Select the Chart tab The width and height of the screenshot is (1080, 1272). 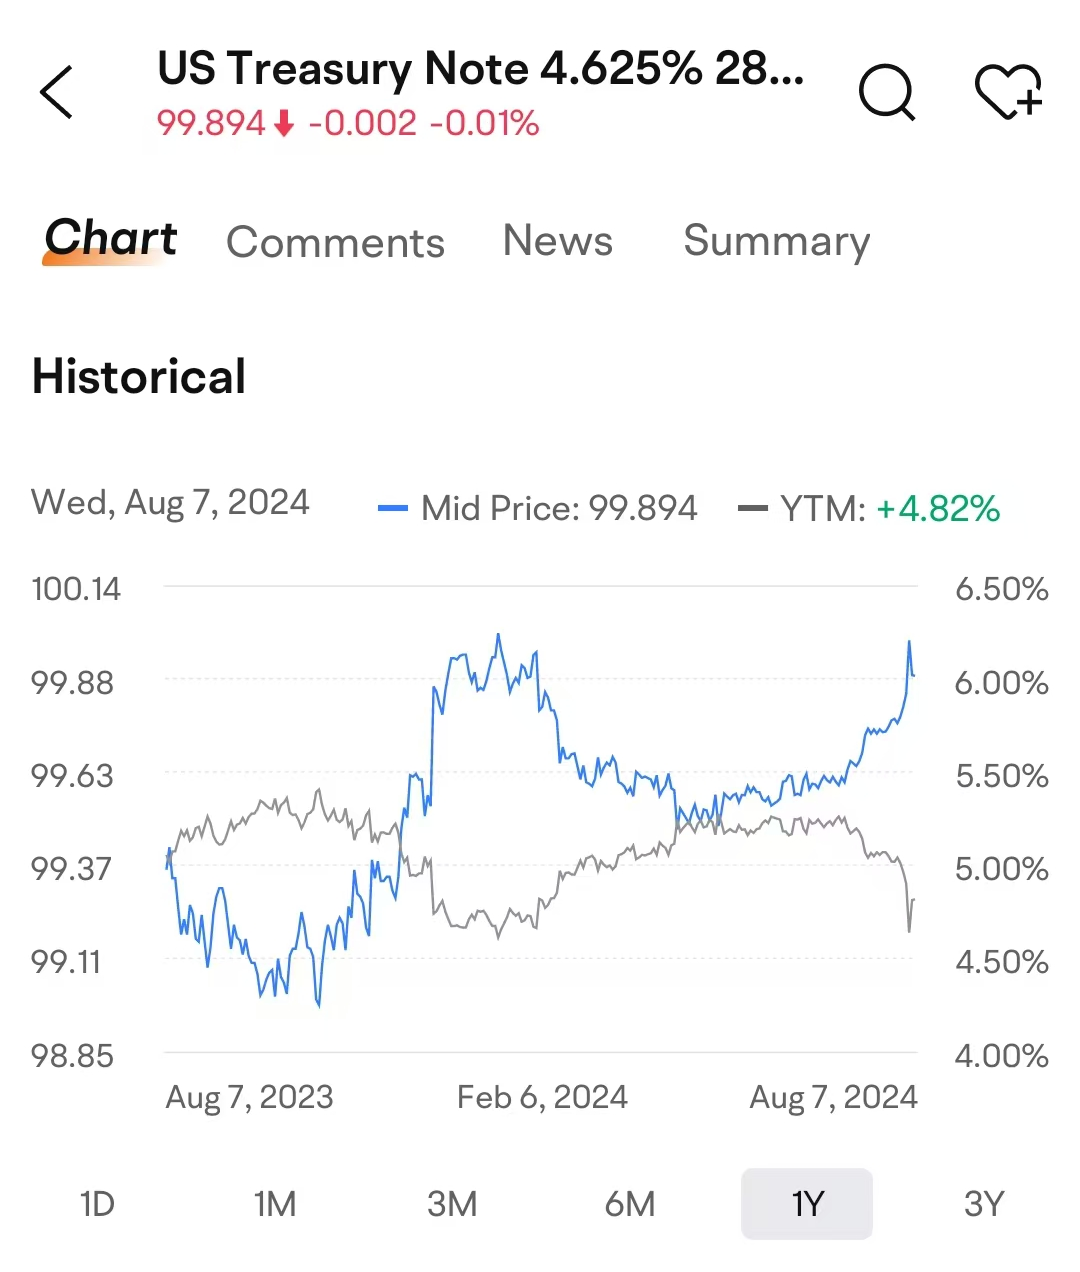[110, 239]
